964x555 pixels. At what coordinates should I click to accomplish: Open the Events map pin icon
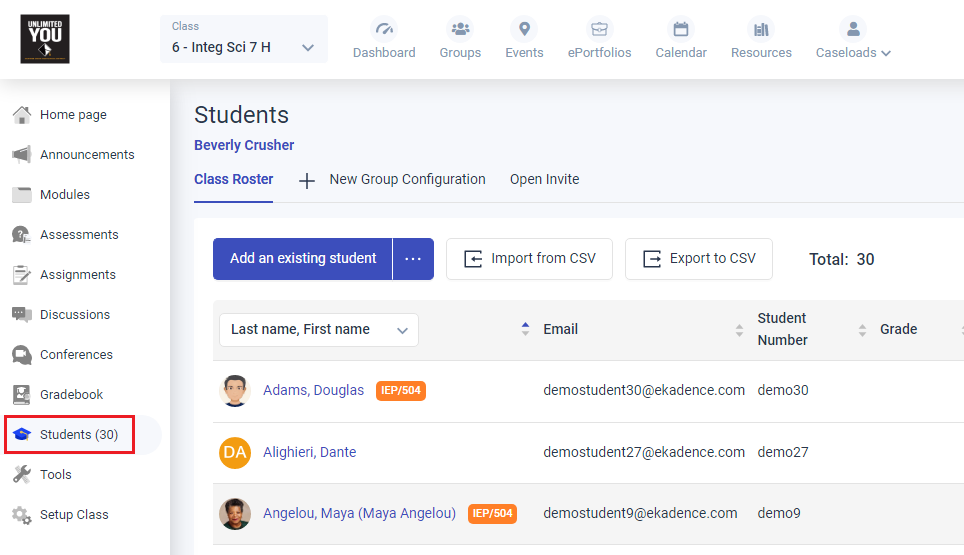pos(524,29)
